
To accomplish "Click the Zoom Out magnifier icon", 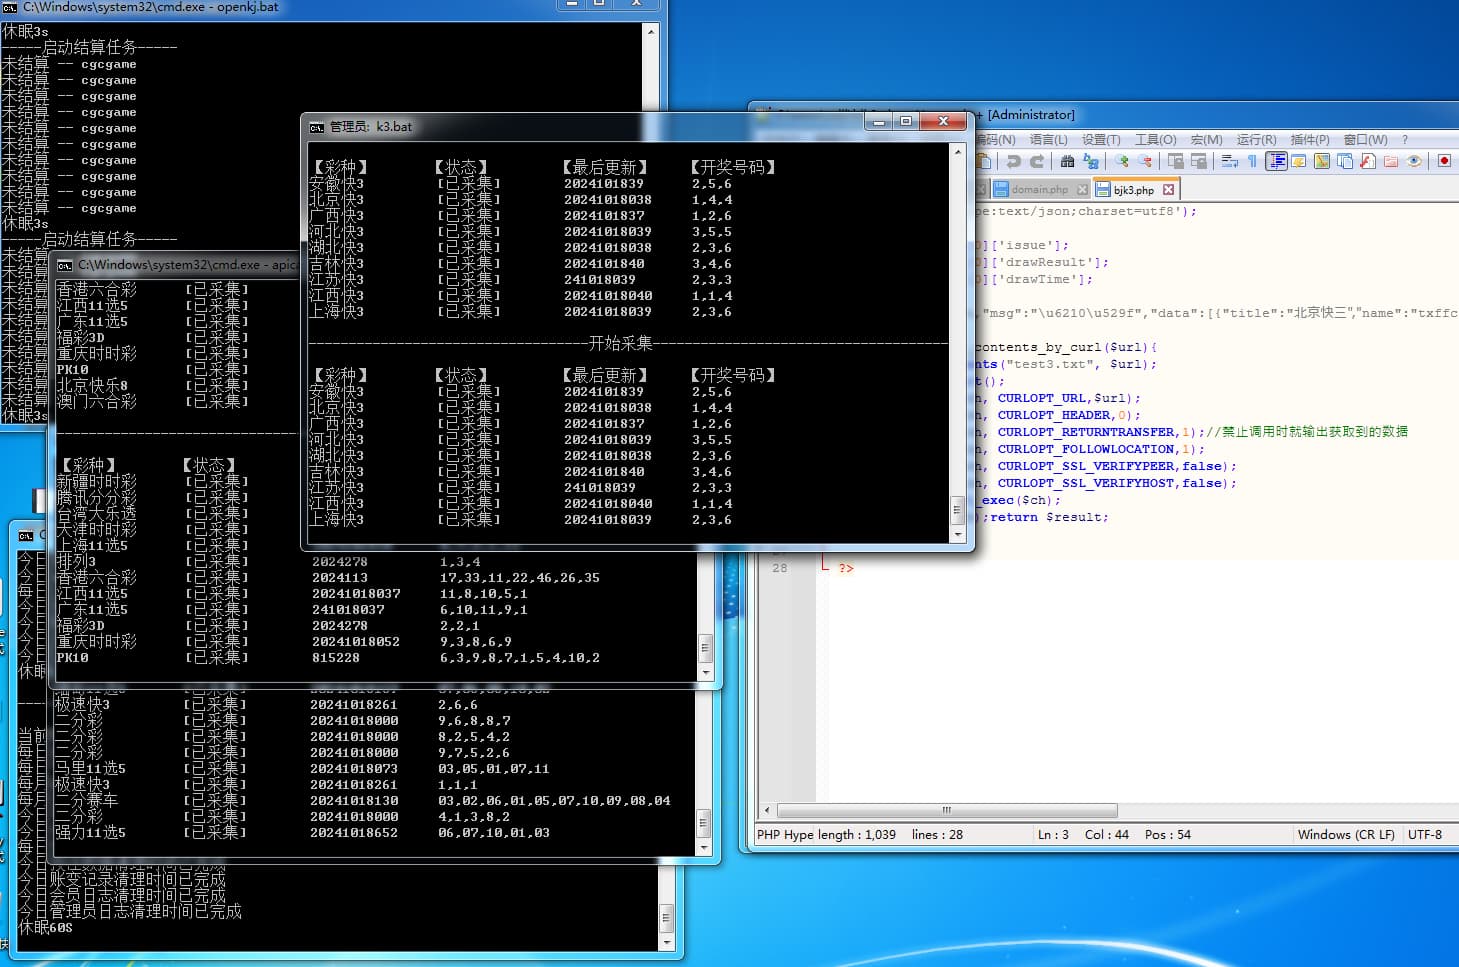I will [1145, 161].
